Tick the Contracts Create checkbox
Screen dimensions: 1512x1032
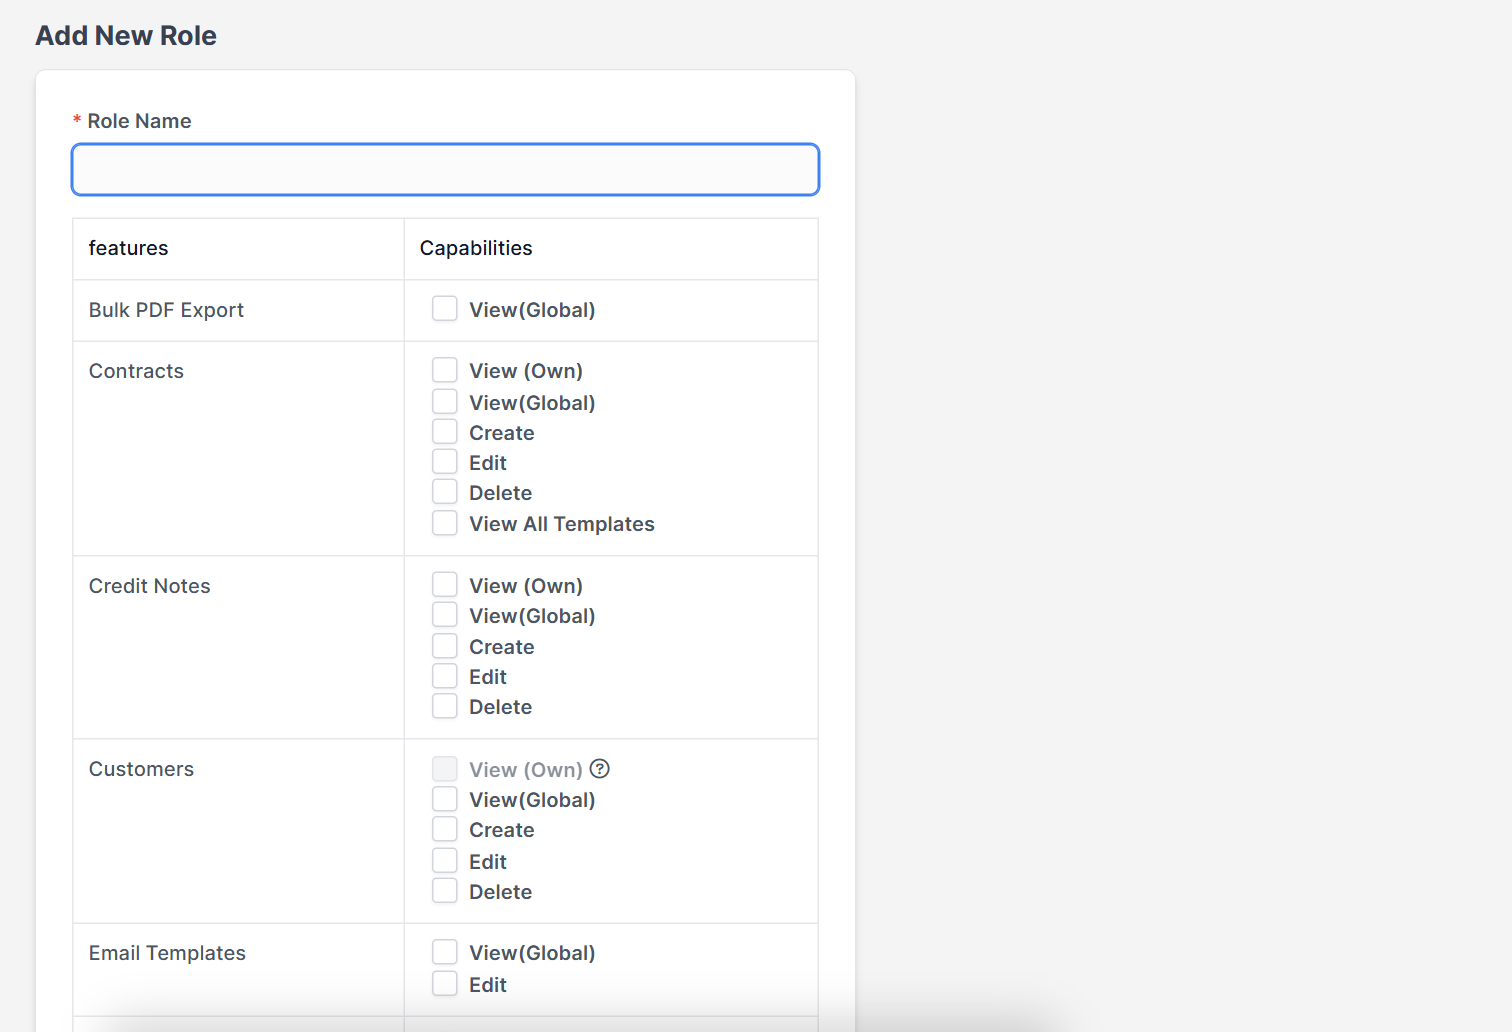[x=445, y=431]
